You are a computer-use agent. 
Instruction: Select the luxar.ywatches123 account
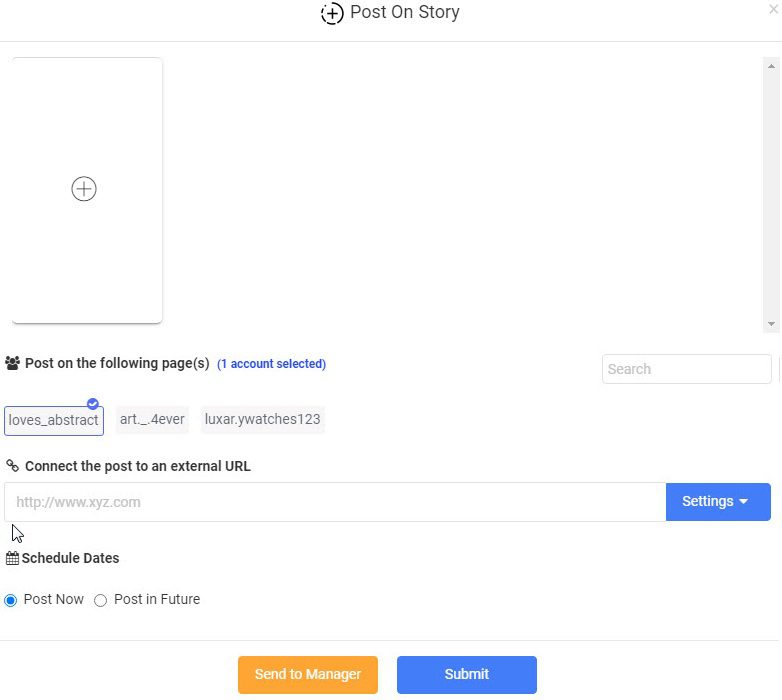coord(262,420)
